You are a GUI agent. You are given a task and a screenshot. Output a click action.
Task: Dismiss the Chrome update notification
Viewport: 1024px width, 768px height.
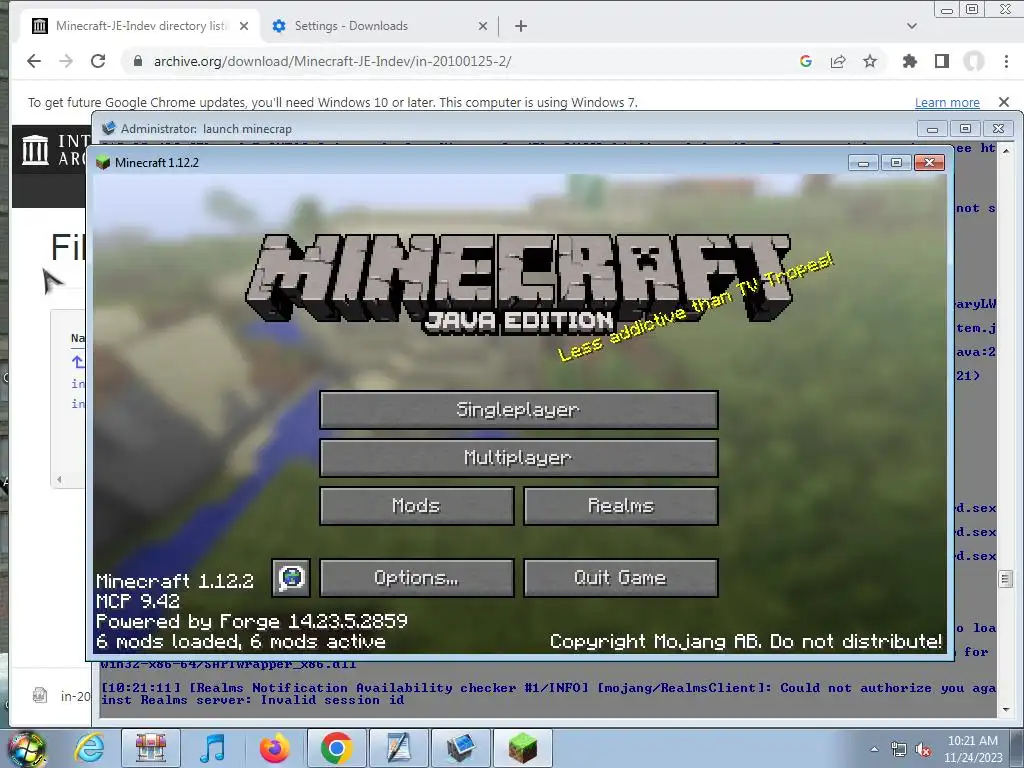[1004, 102]
